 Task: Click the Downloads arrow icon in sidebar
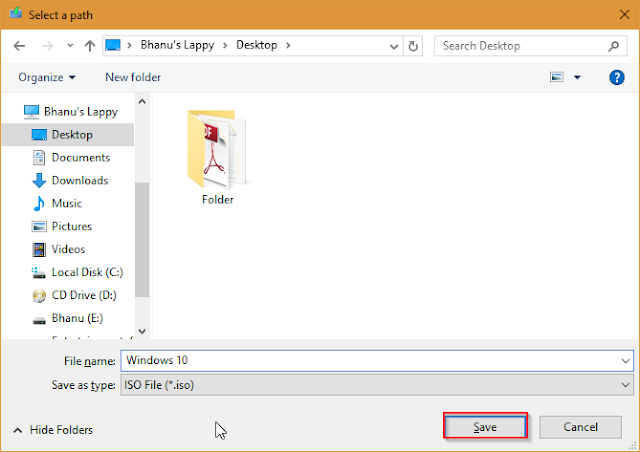coord(39,180)
